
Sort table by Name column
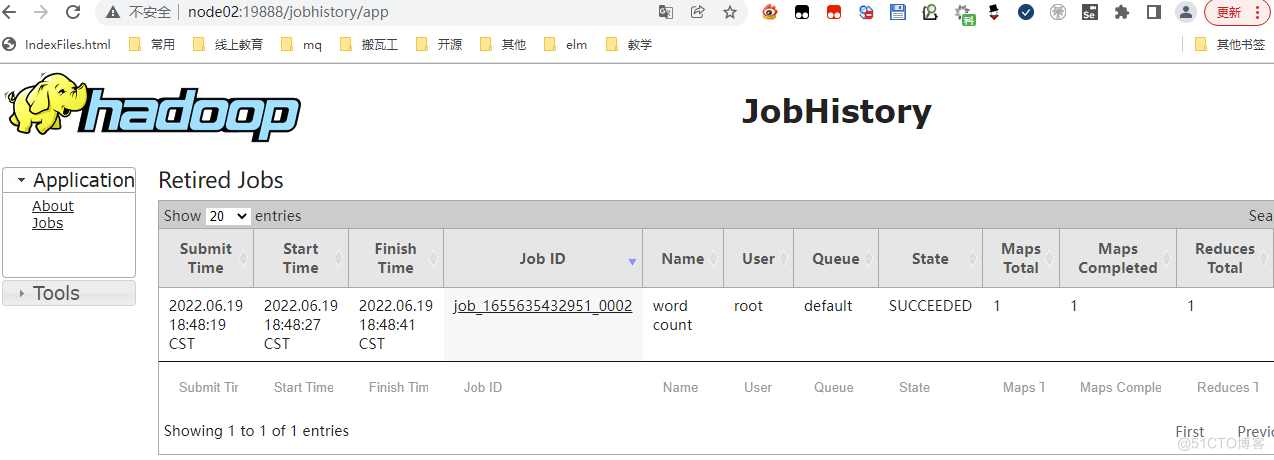click(683, 258)
